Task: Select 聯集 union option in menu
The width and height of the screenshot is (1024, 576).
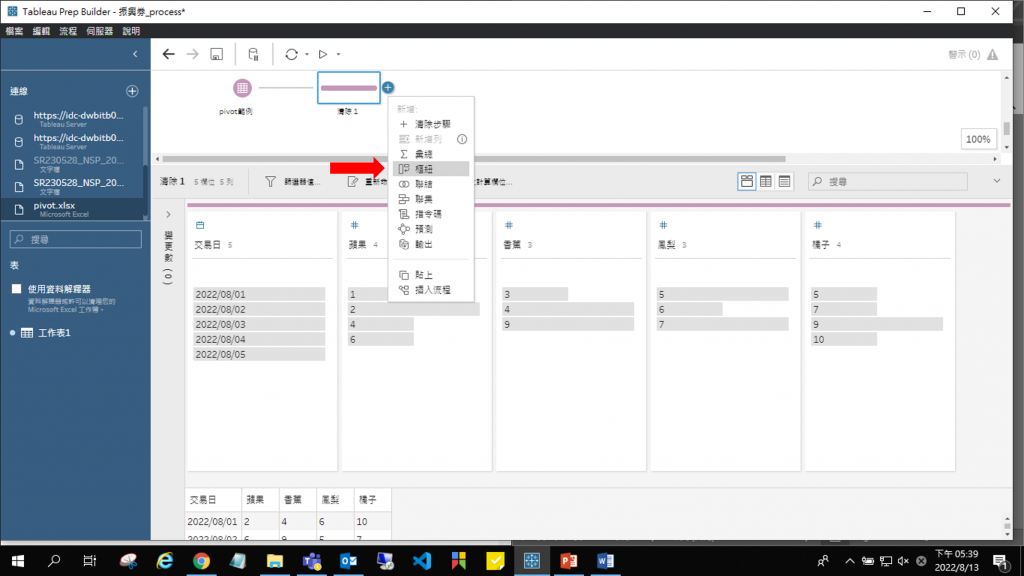Action: tap(430, 199)
